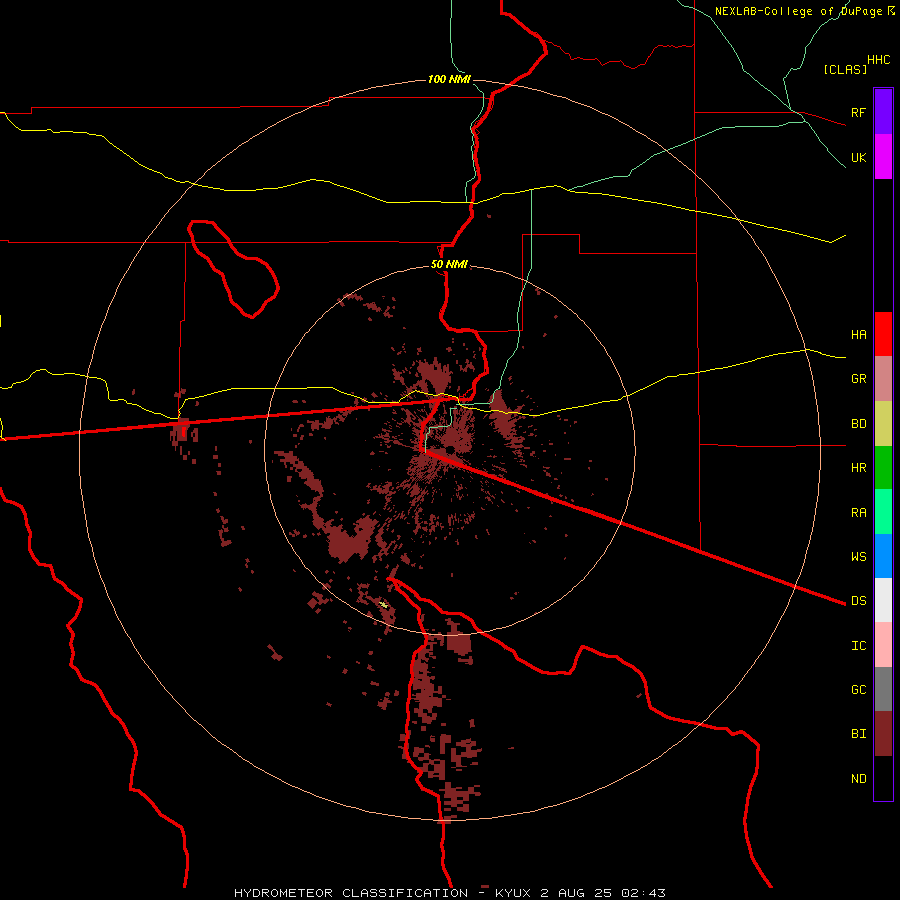Screen dimensions: 900x900
Task: Click the WS legend label
Action: pos(858,556)
